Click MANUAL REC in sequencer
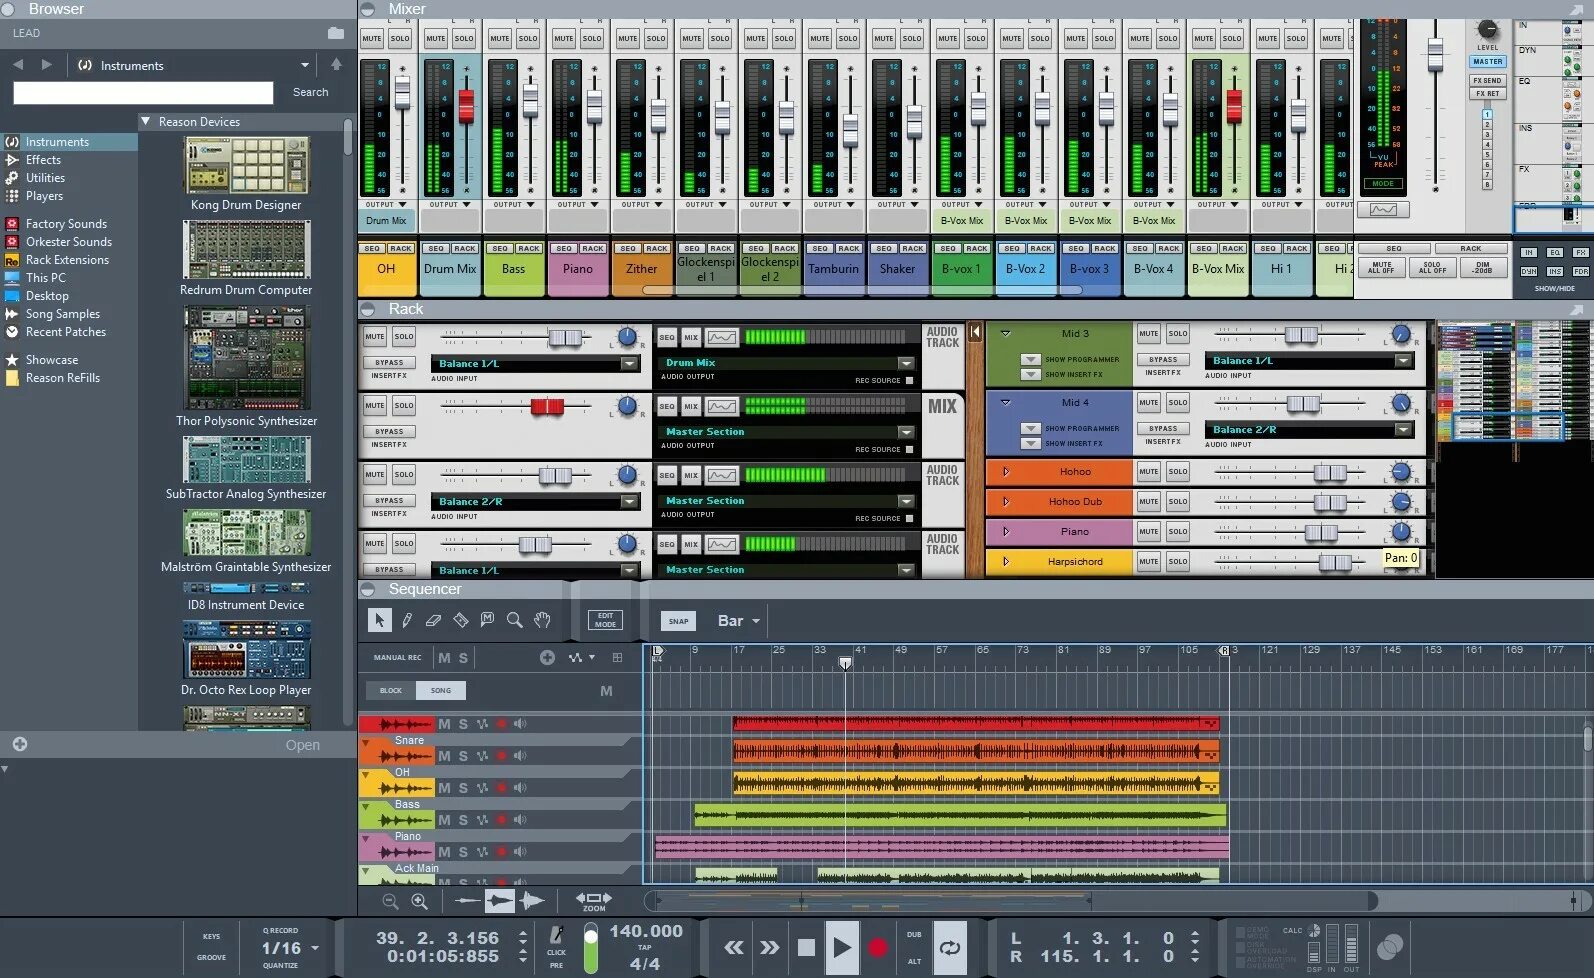Screen dimensions: 1594x978 click(x=397, y=657)
